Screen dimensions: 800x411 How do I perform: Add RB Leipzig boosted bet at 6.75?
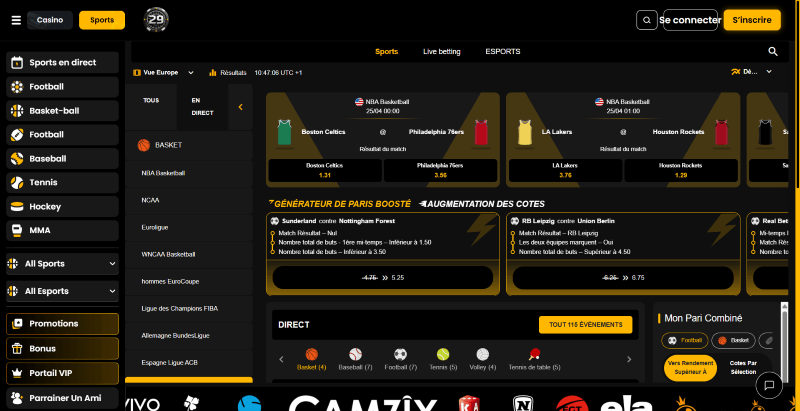(x=623, y=278)
